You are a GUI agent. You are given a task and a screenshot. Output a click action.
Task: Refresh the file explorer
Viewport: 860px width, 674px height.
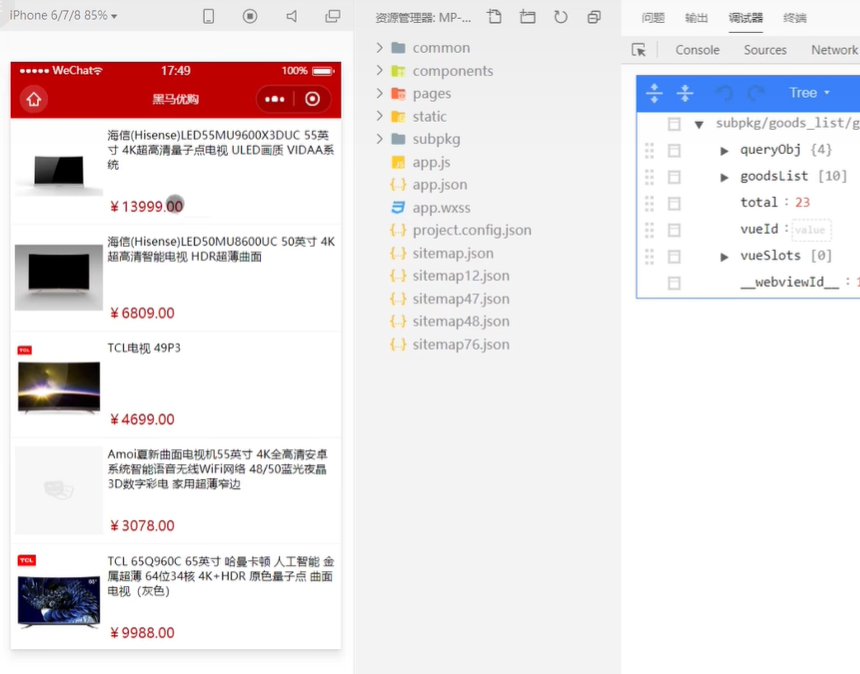point(561,17)
